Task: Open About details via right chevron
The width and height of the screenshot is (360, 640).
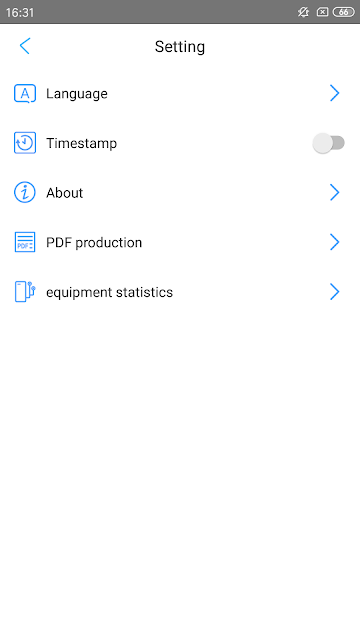Action: pos(335,192)
